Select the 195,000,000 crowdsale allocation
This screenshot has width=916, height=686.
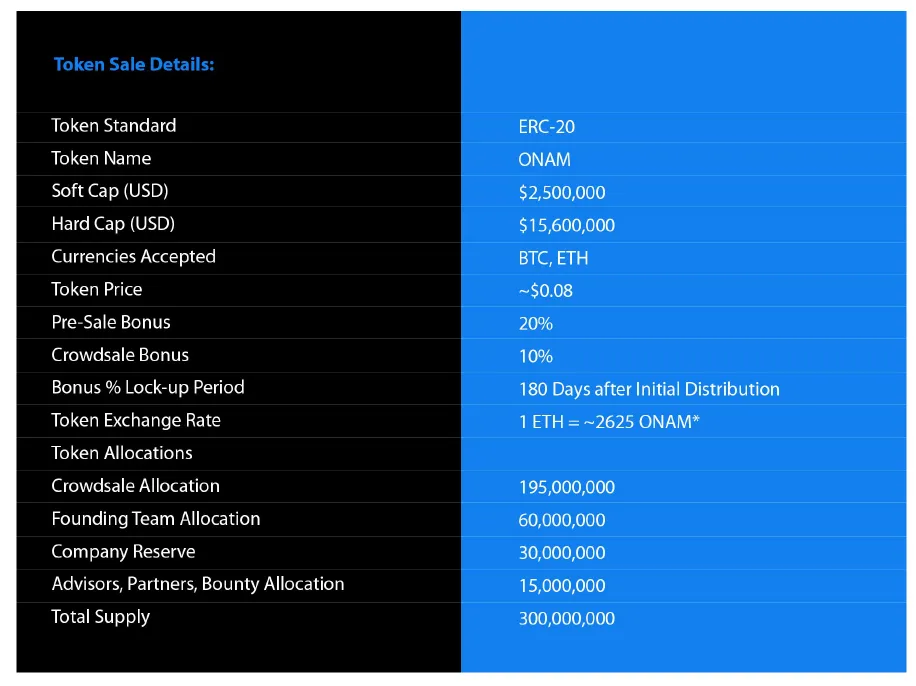click(567, 487)
